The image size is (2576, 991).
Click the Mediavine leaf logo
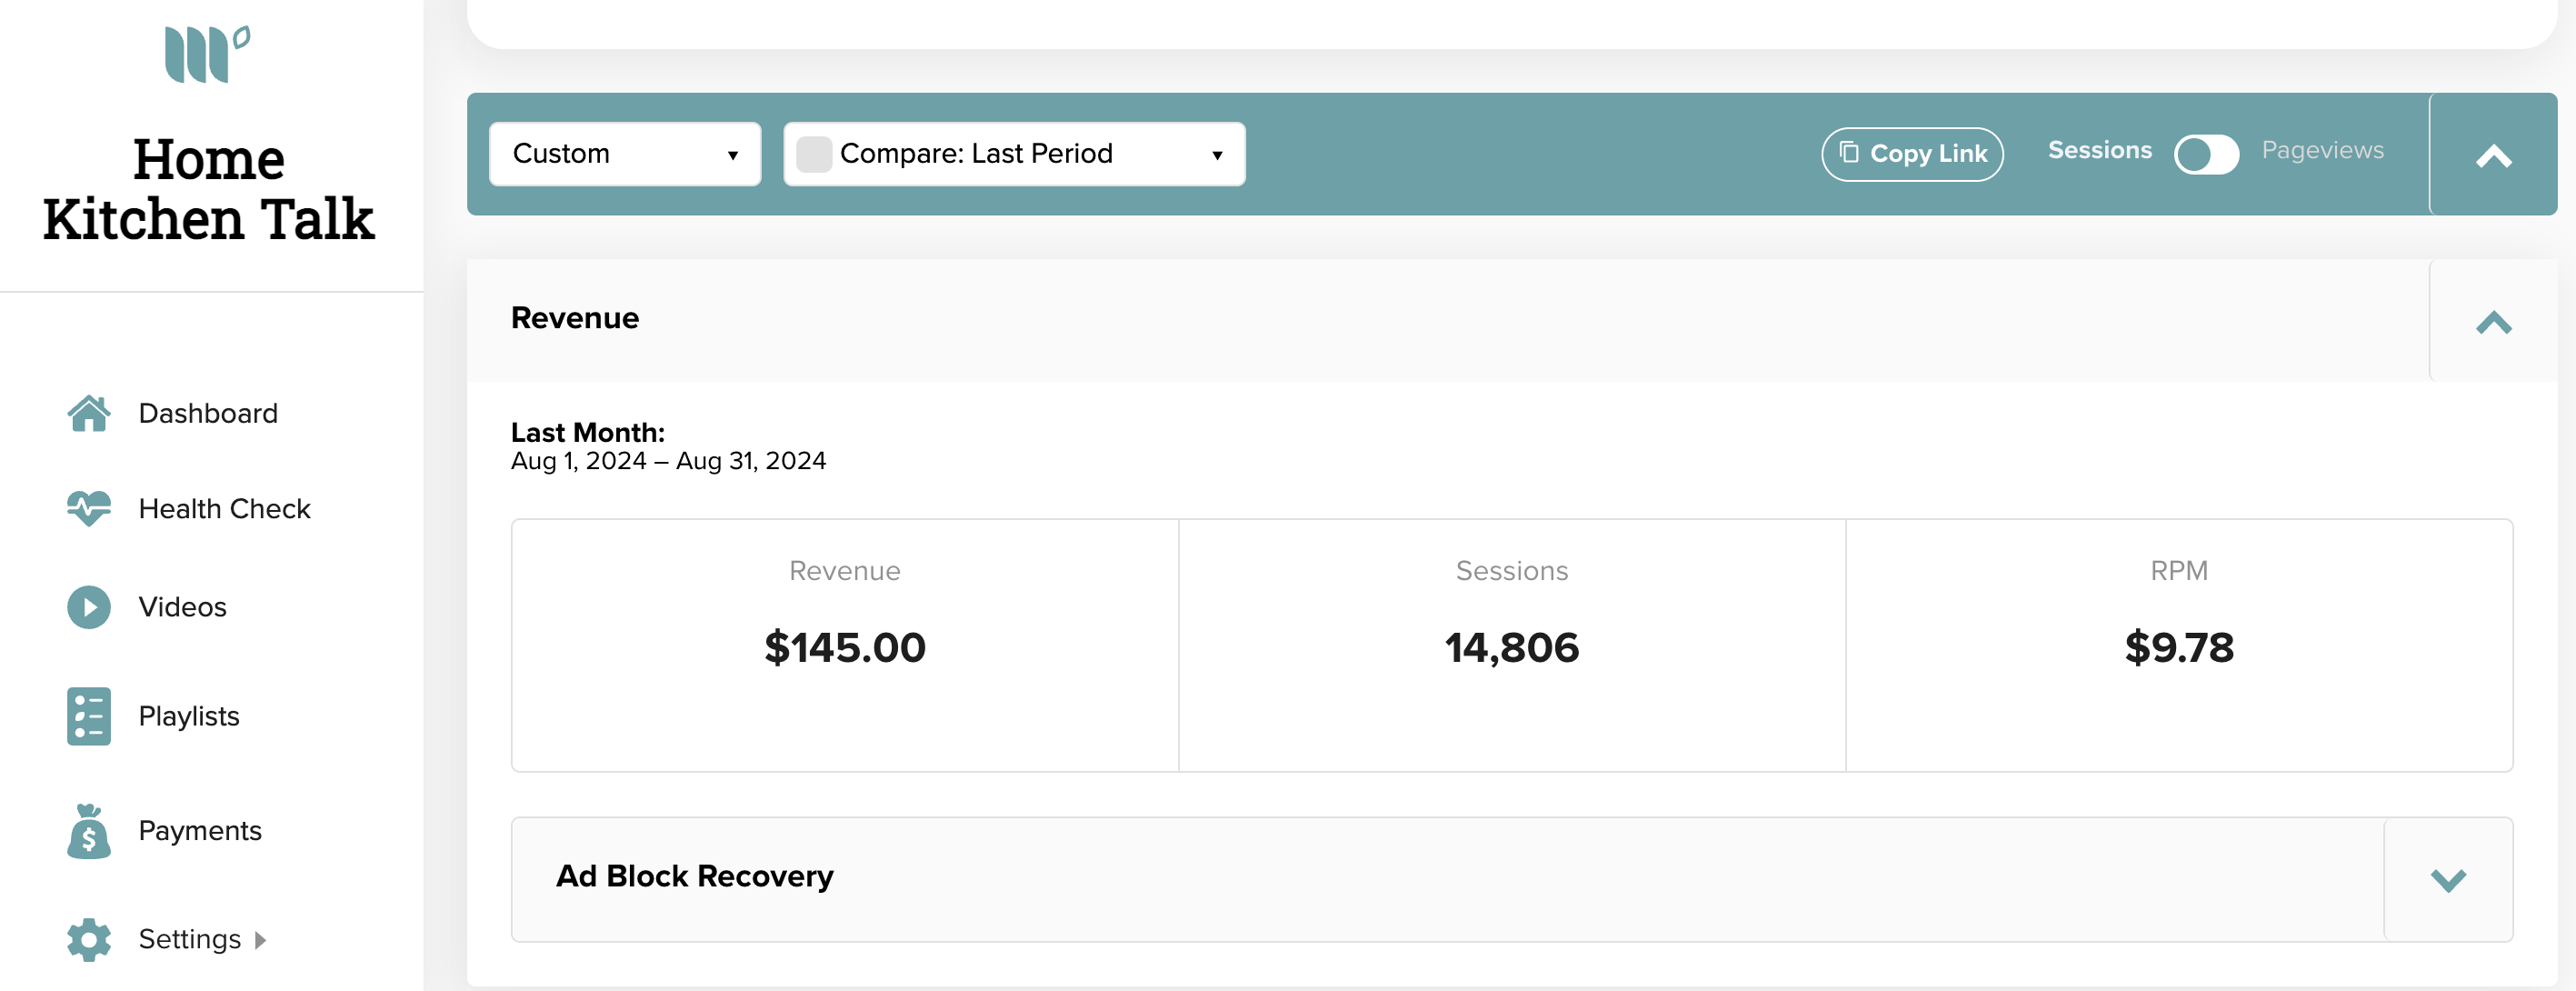(208, 54)
